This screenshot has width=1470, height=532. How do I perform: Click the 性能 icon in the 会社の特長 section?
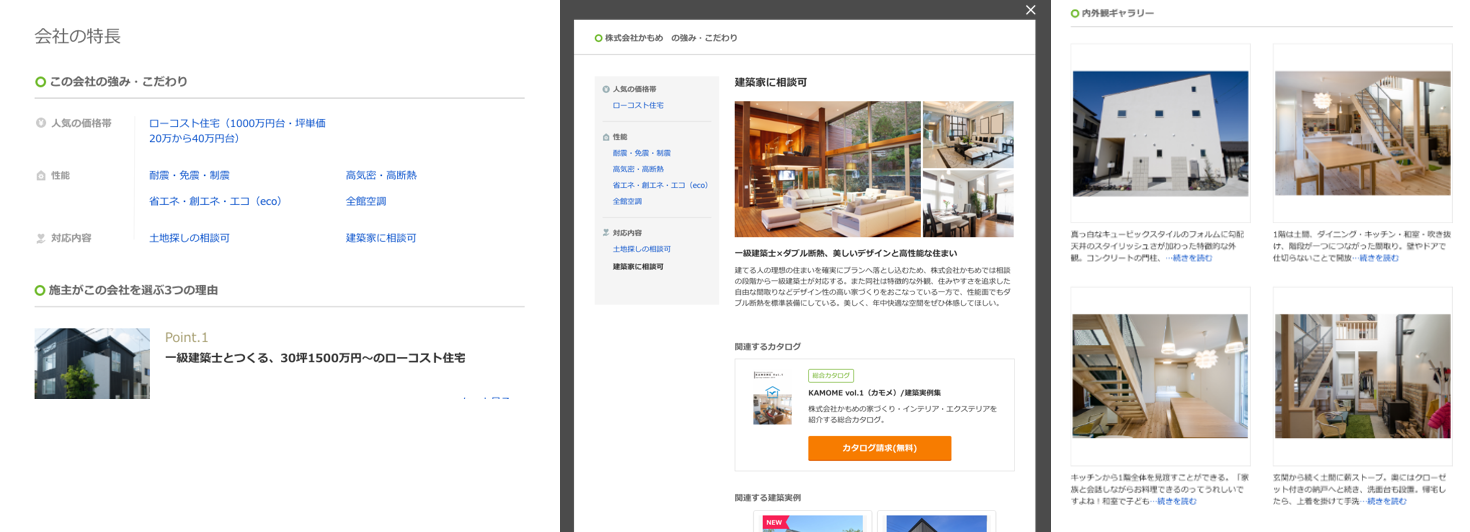(41, 176)
